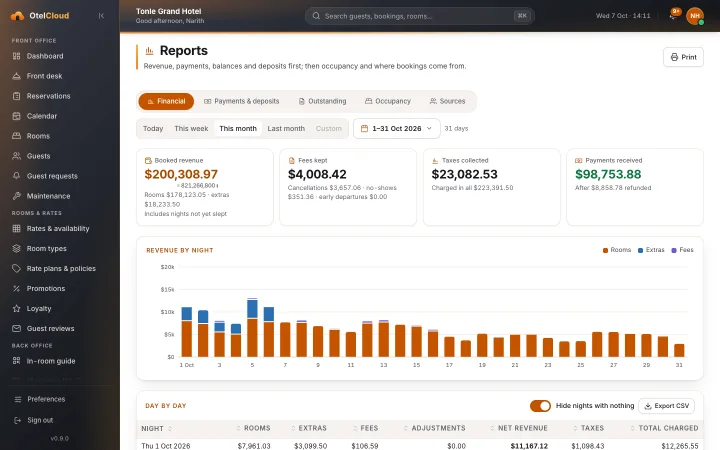
Task: Click the Reports bar chart icon
Action: tap(149, 51)
